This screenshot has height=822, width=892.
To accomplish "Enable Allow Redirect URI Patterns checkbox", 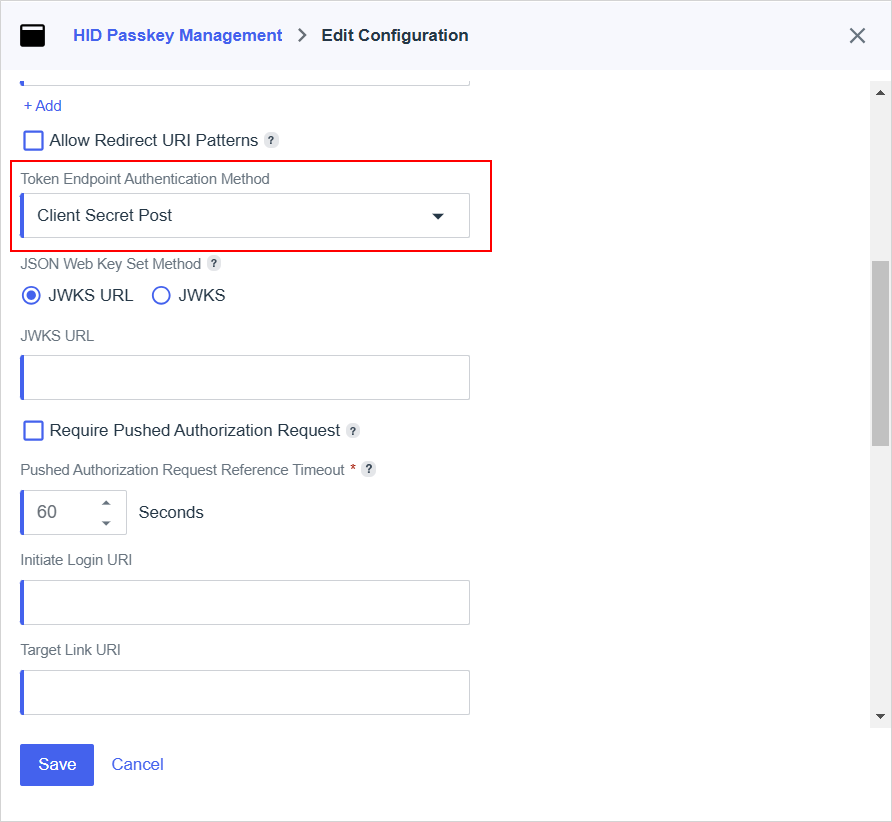I will click(x=34, y=141).
